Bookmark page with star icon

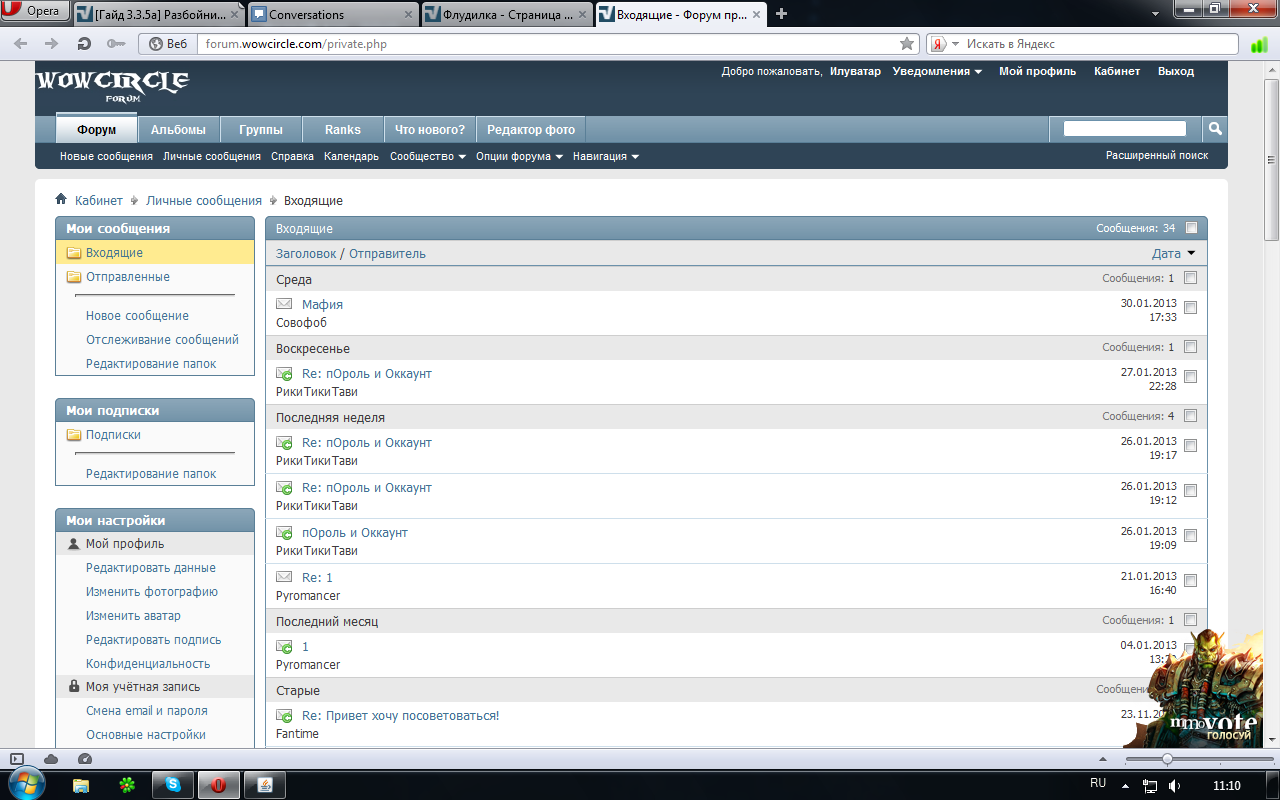point(906,44)
